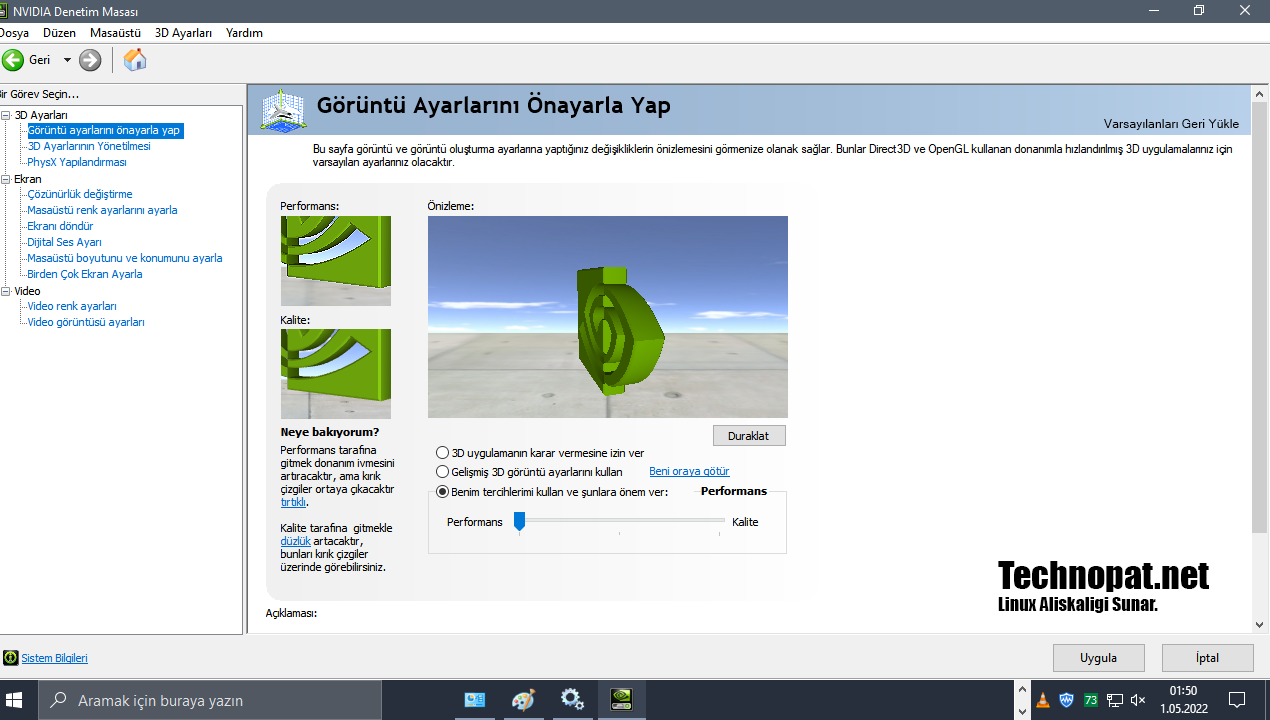Click the green Geri back arrow icon
This screenshot has height=720, width=1270.
click(x=13, y=60)
